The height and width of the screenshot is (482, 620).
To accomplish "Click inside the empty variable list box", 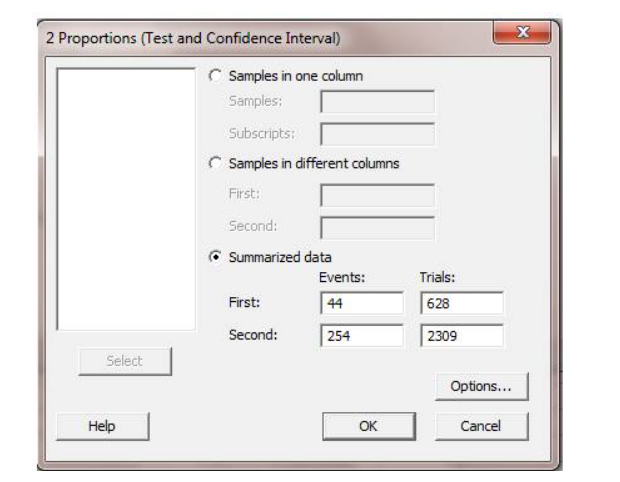I will tap(126, 198).
